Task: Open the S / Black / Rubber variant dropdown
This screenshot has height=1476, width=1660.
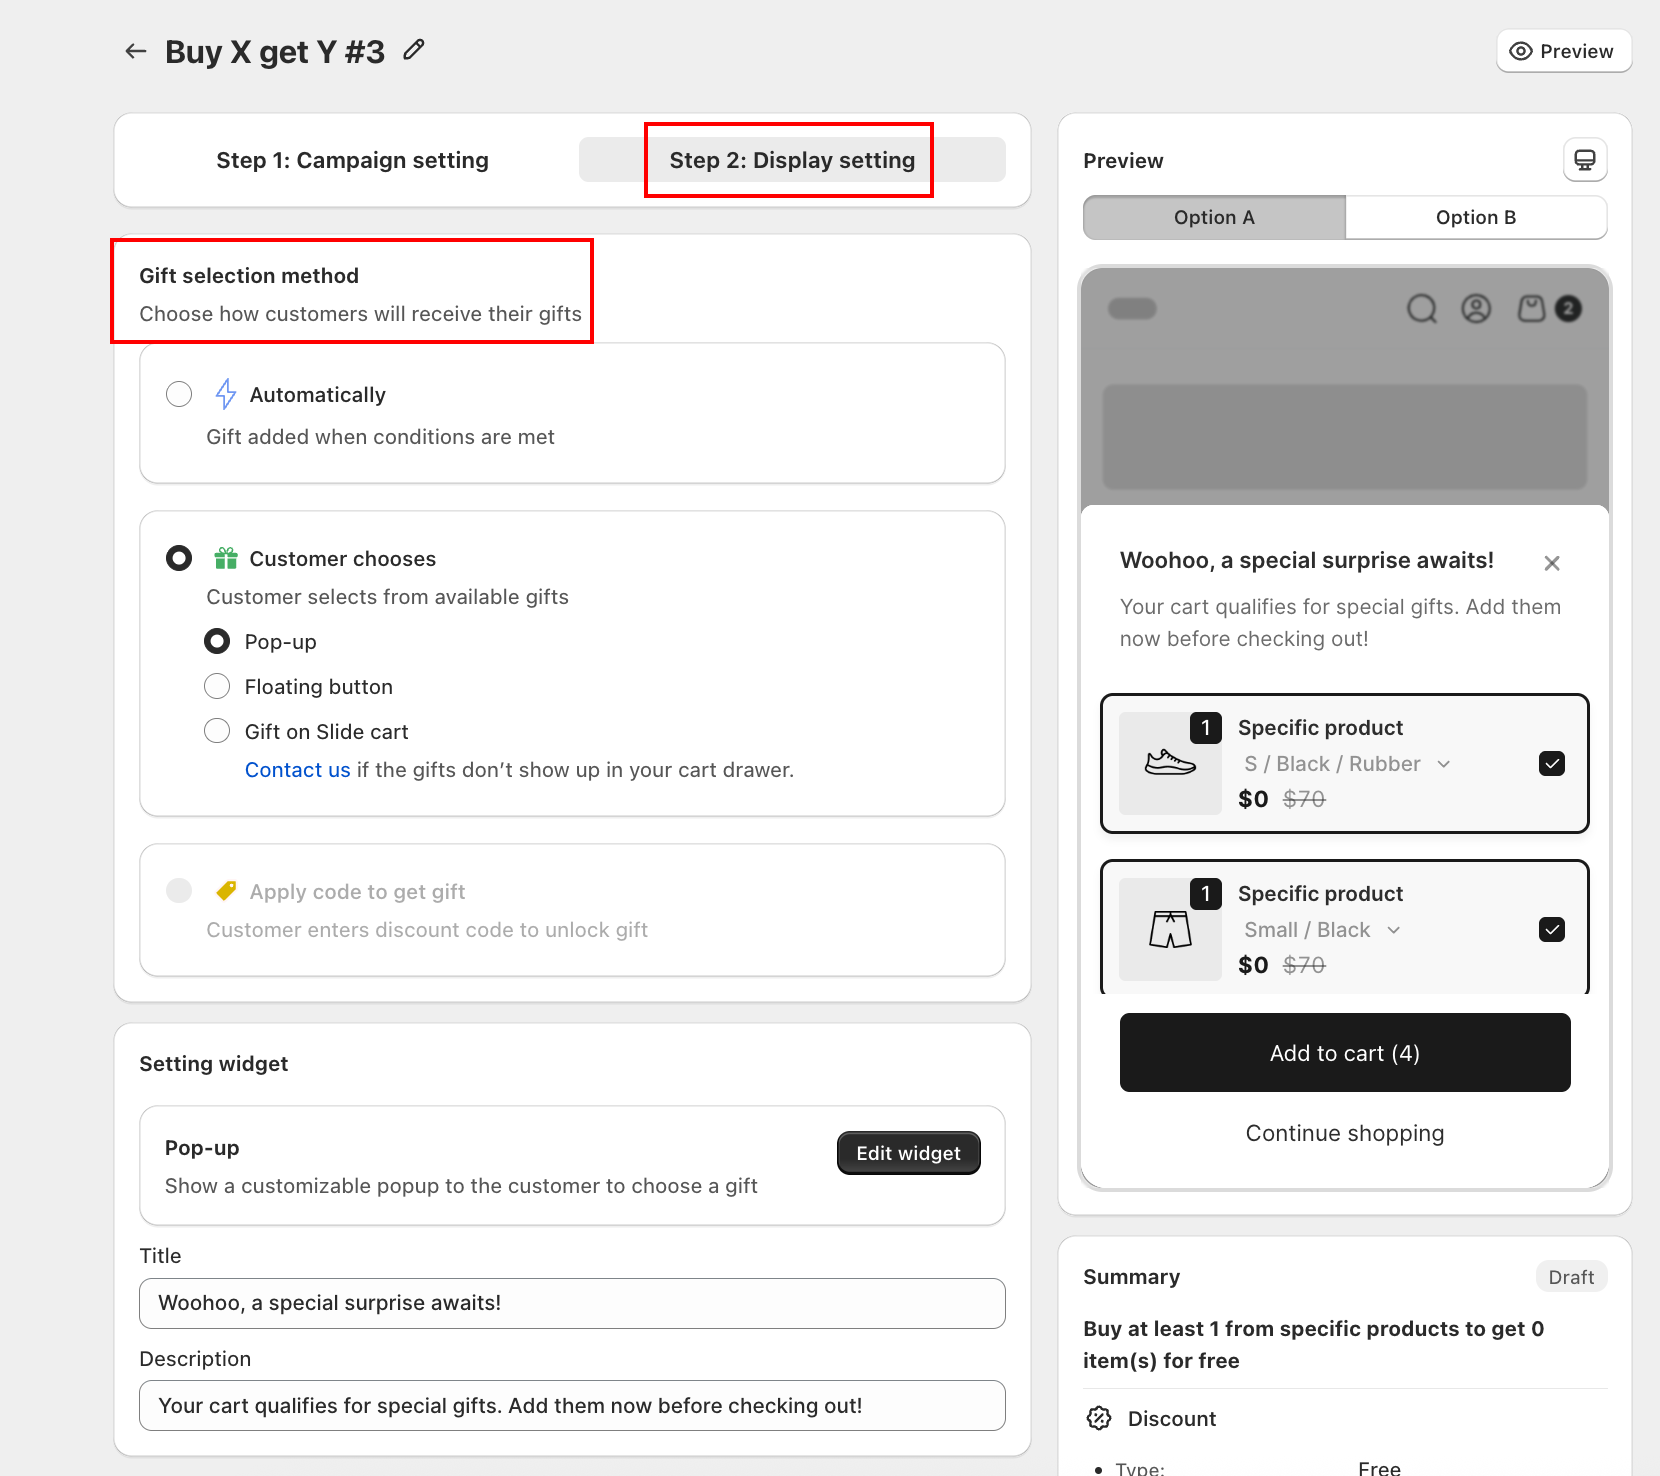Action: [x=1347, y=764]
